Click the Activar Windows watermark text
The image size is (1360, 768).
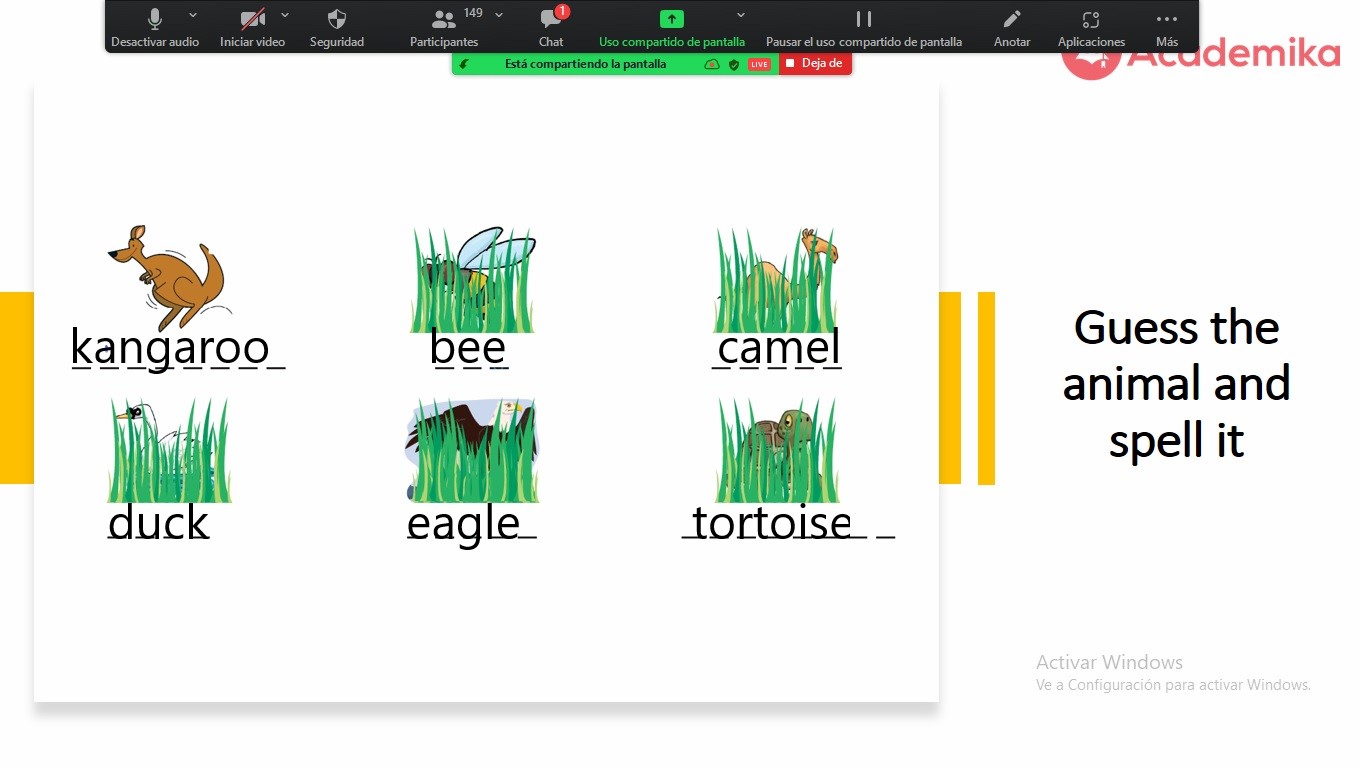pyautogui.click(x=1109, y=662)
